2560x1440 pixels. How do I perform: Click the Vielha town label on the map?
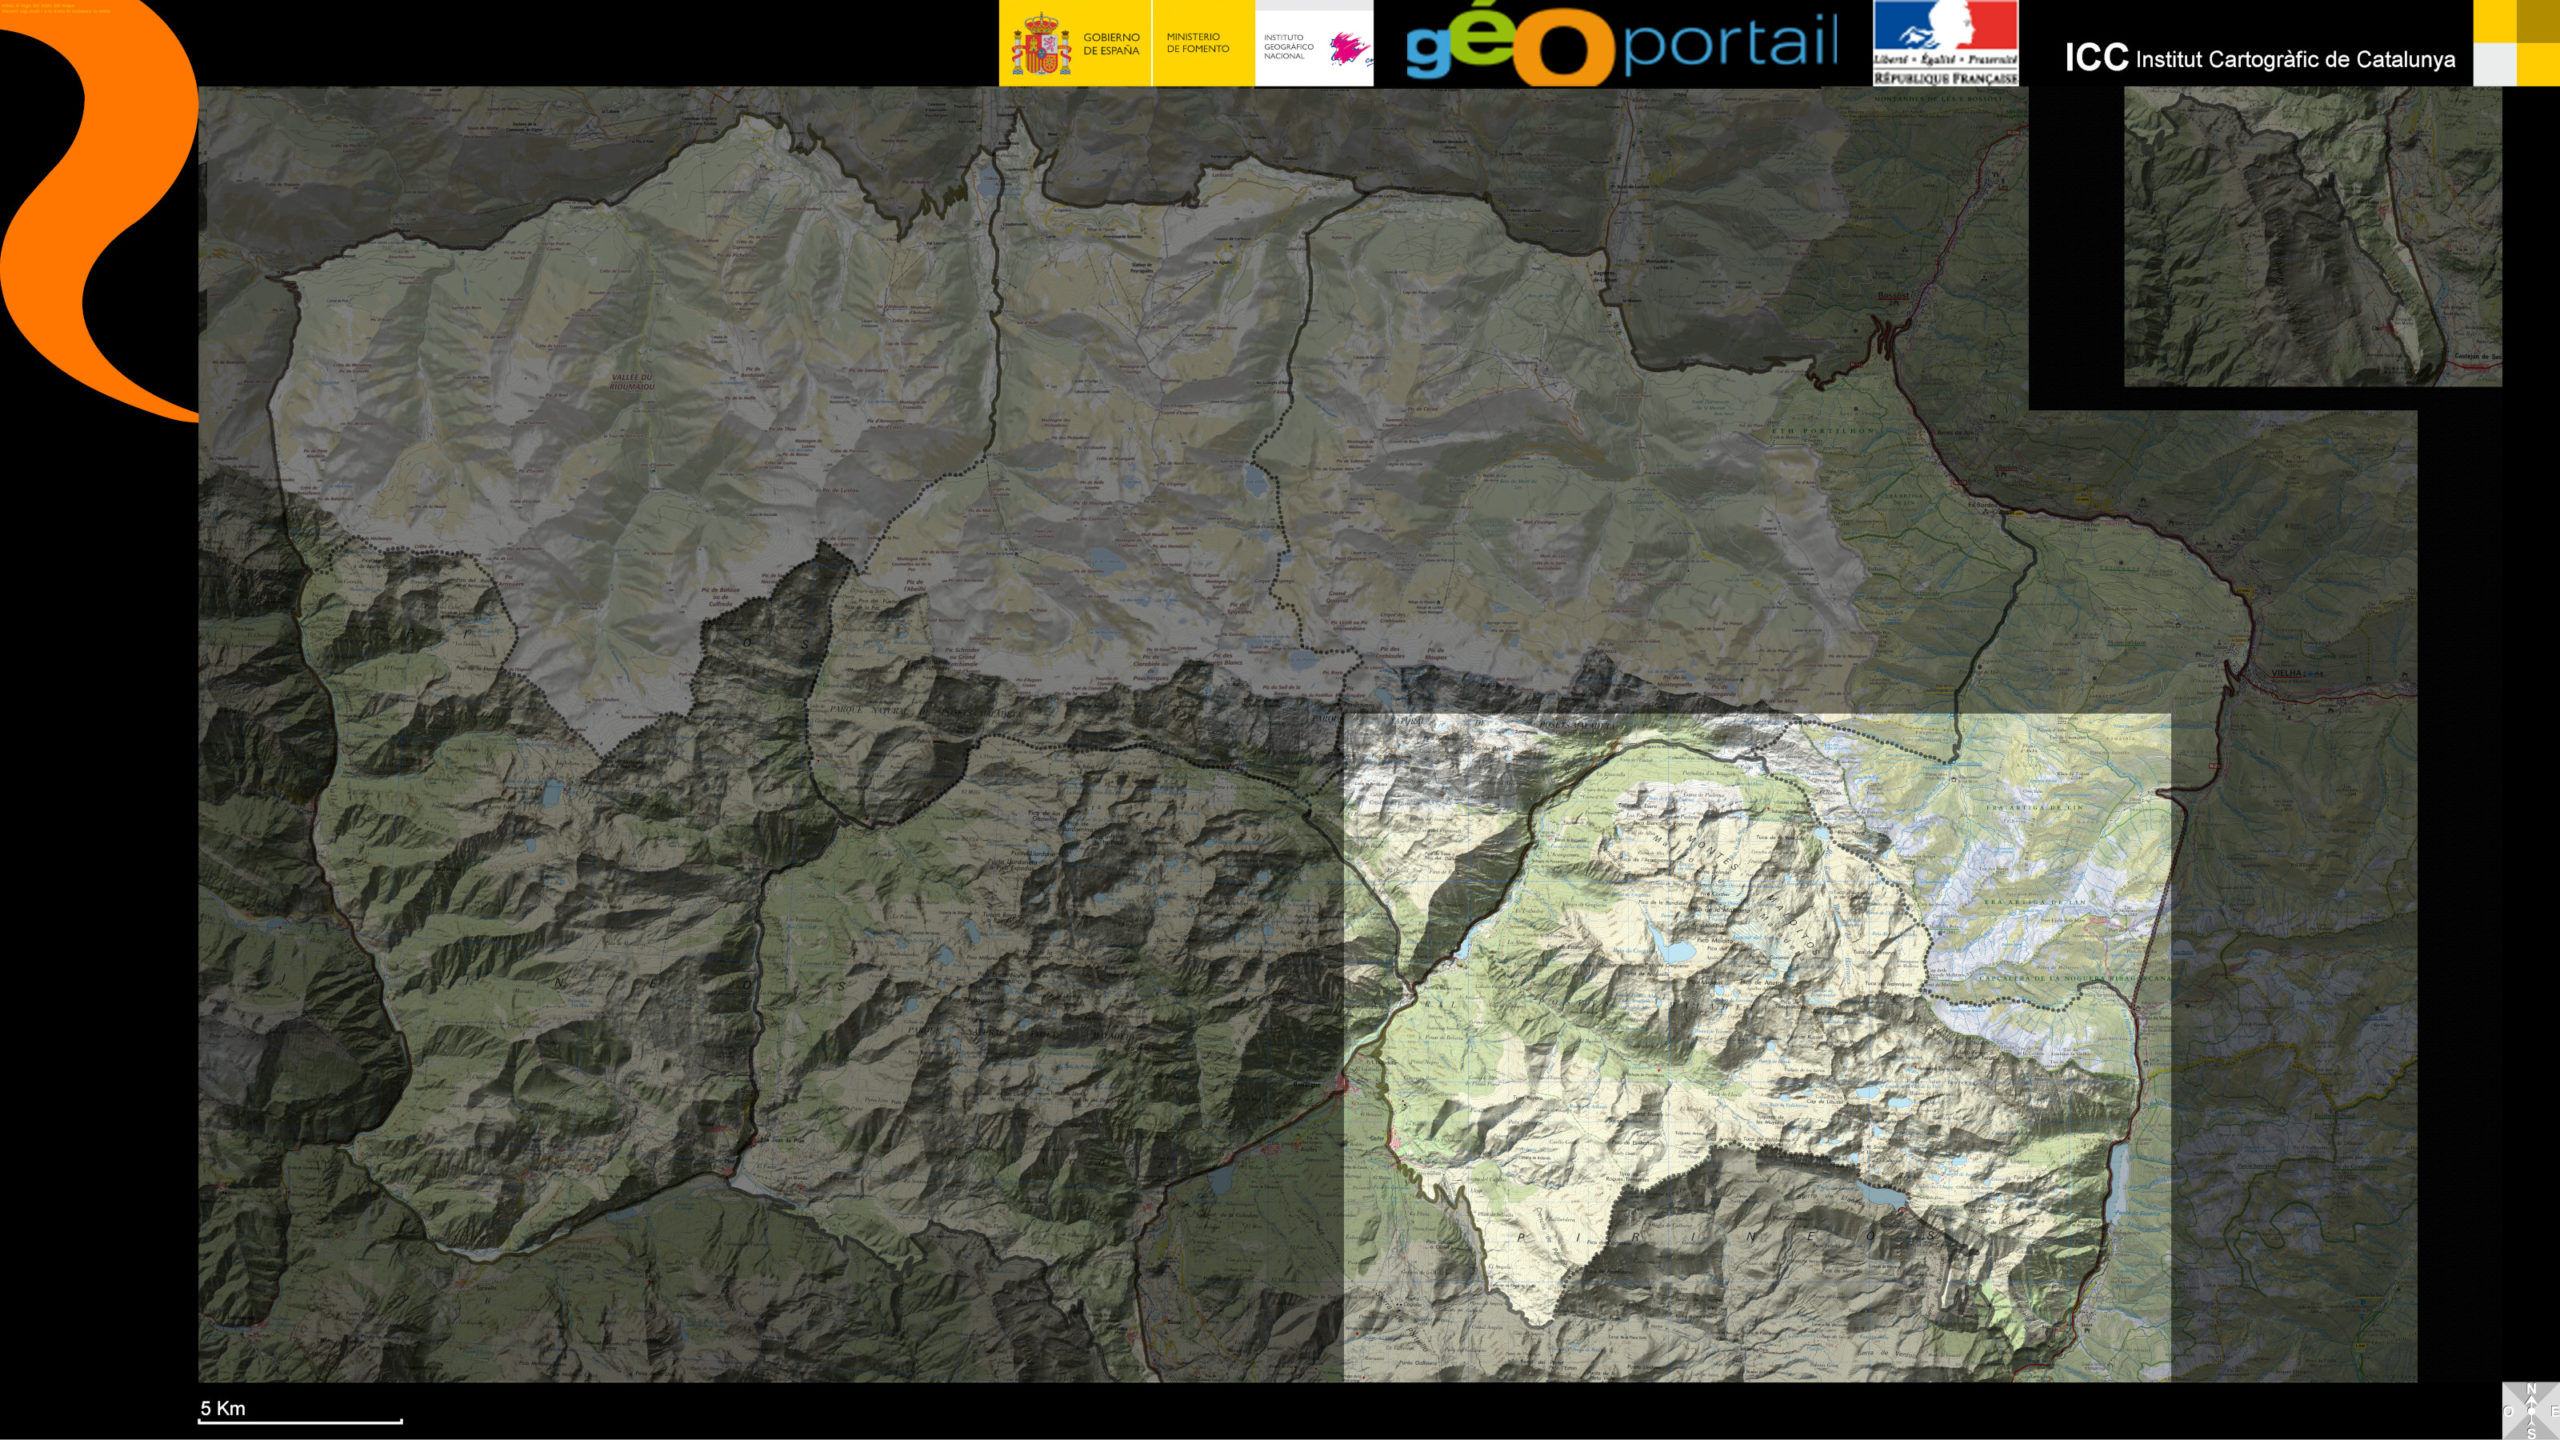point(2285,673)
